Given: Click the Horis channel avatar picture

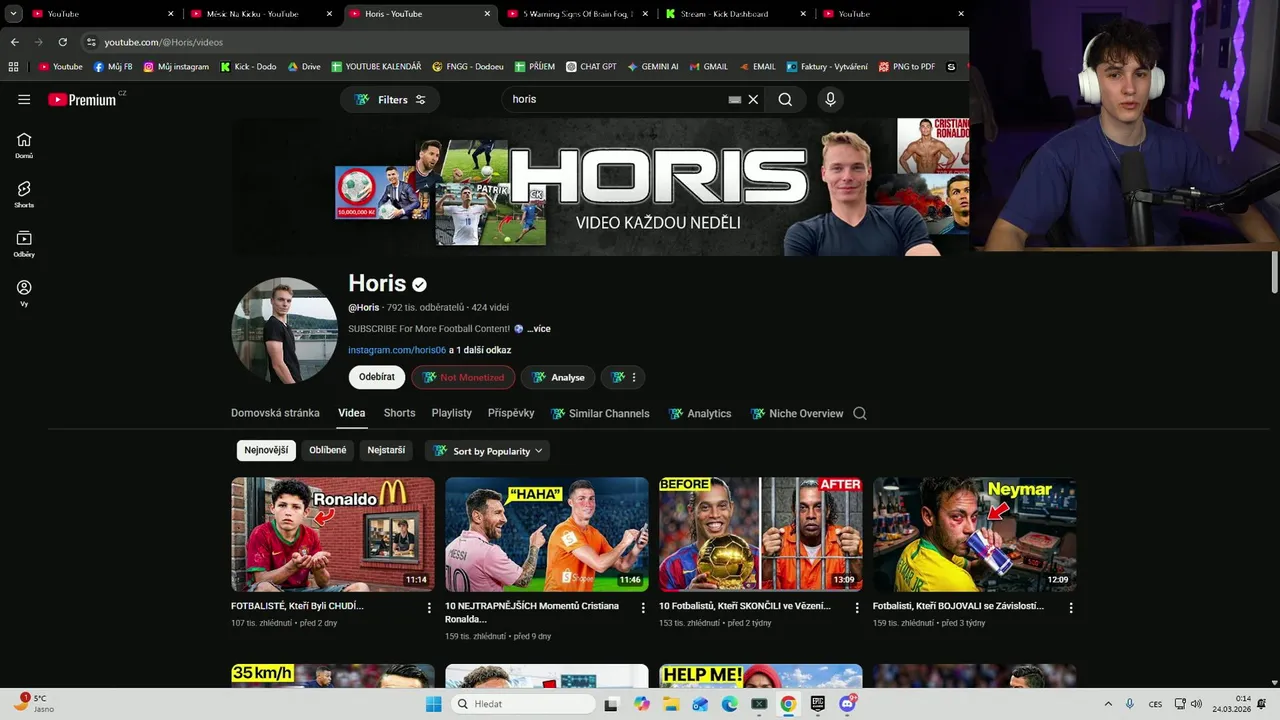Looking at the screenshot, I should (285, 331).
